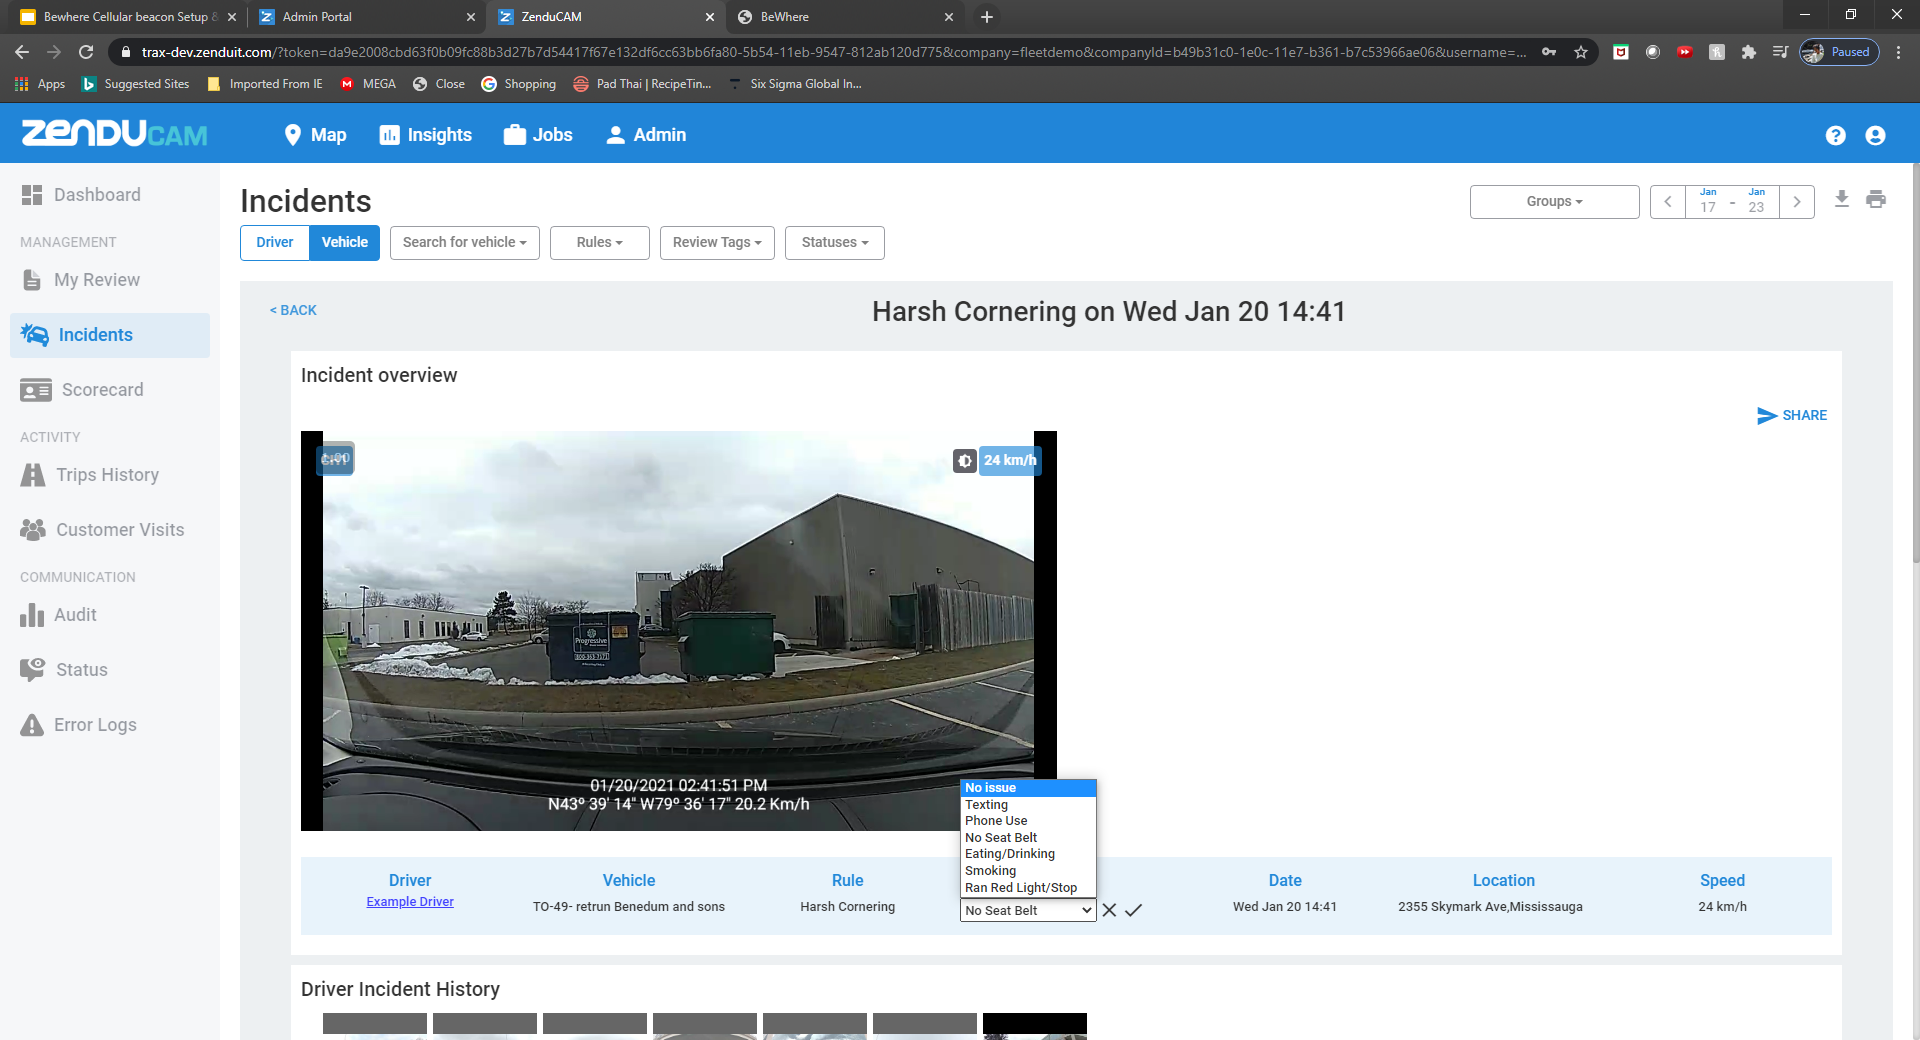Click the ZenduCAM logo
This screenshot has height=1040, width=1920.
[115, 134]
